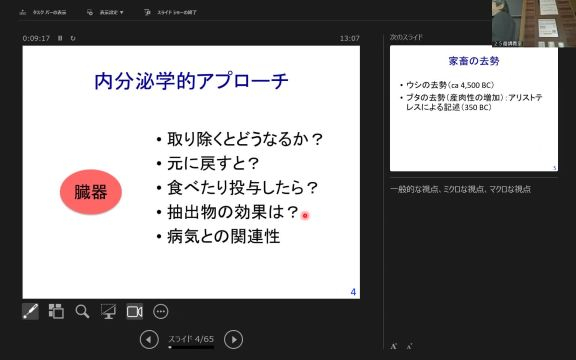The width and height of the screenshot is (576, 360).
Task: Click the 次のスライド label
Action: (x=406, y=37)
